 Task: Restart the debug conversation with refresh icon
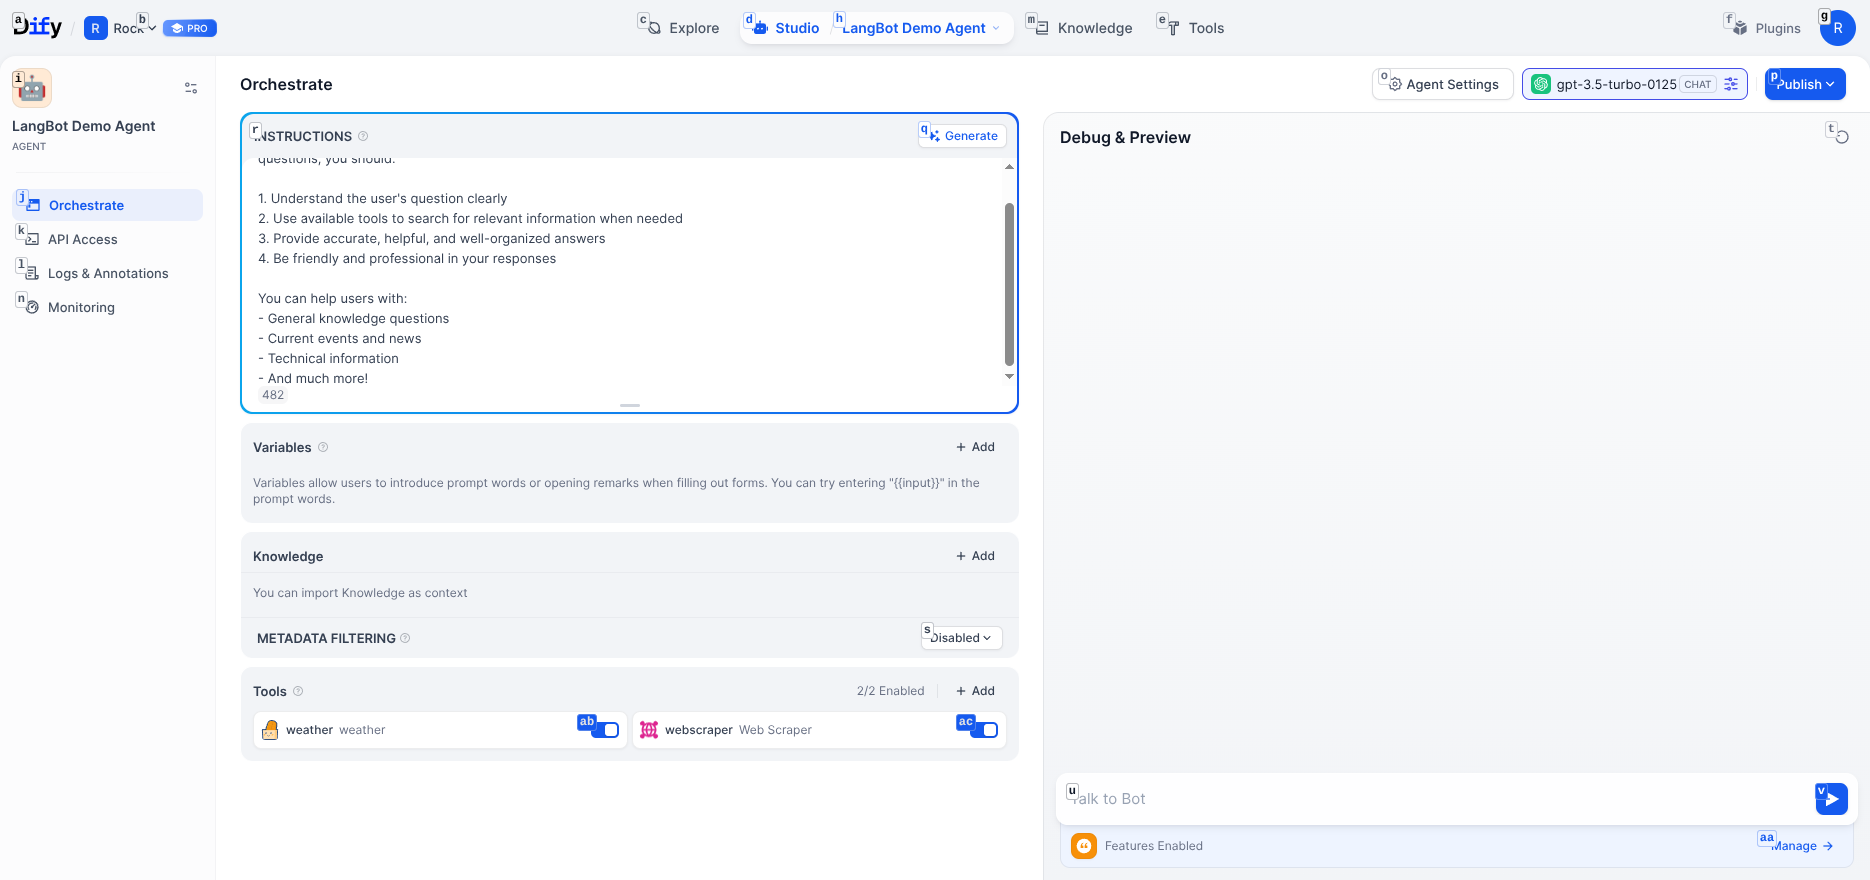1841,137
